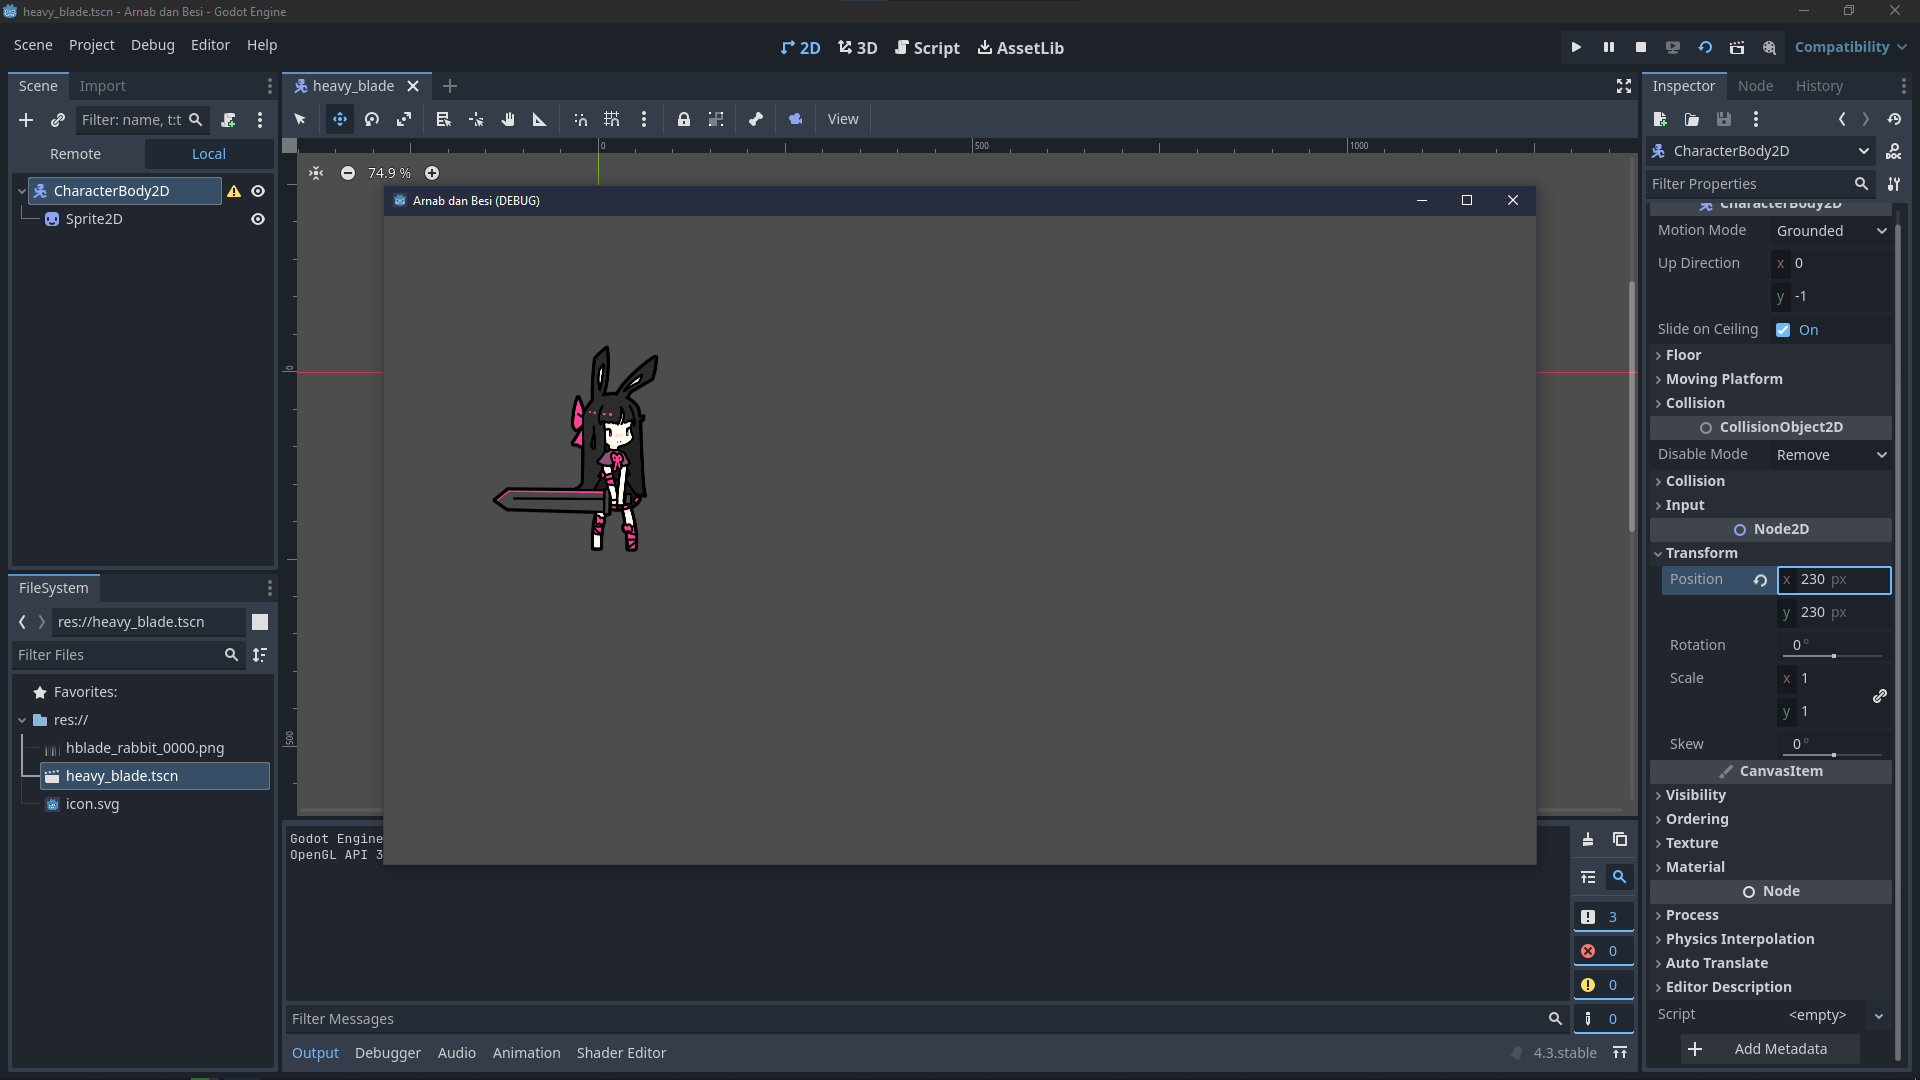Collapse the res:// folder in FileSystem
The width and height of the screenshot is (1920, 1080).
coord(22,720)
